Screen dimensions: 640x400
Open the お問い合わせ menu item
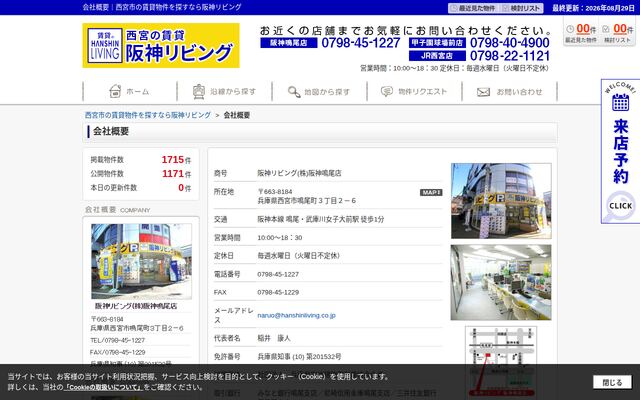[509, 91]
